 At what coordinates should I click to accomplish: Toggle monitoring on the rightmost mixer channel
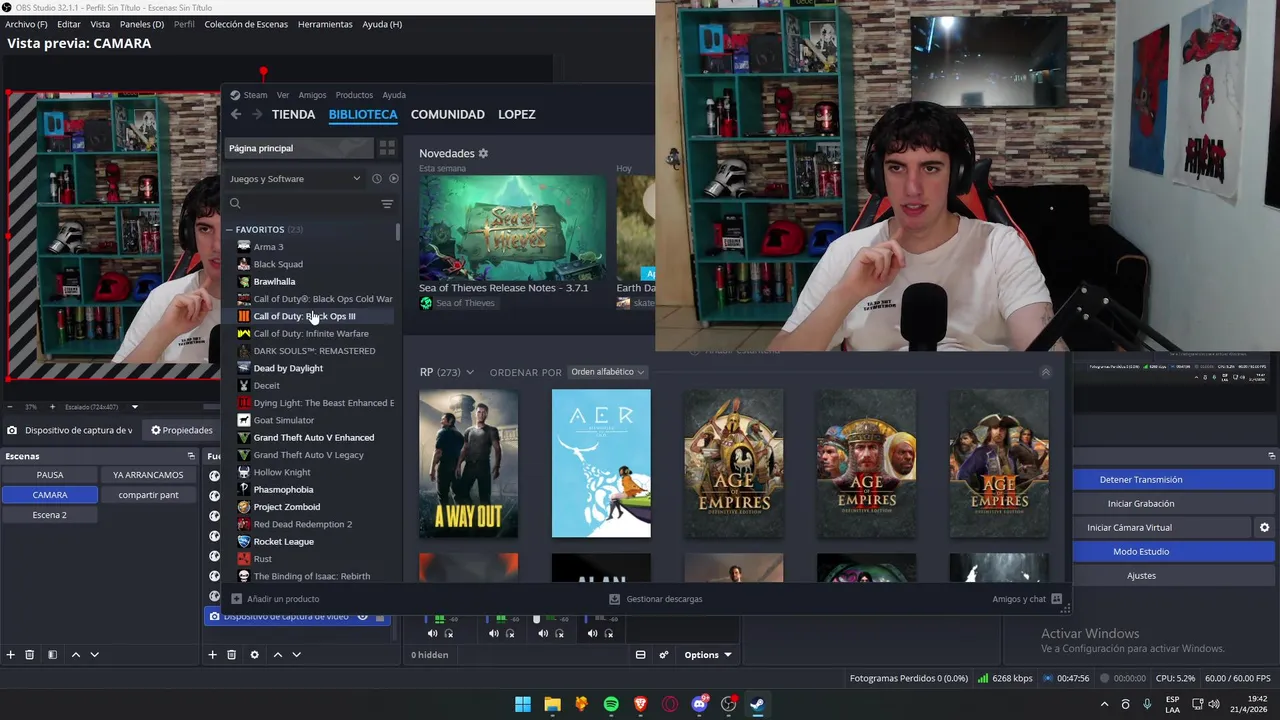(x=609, y=633)
